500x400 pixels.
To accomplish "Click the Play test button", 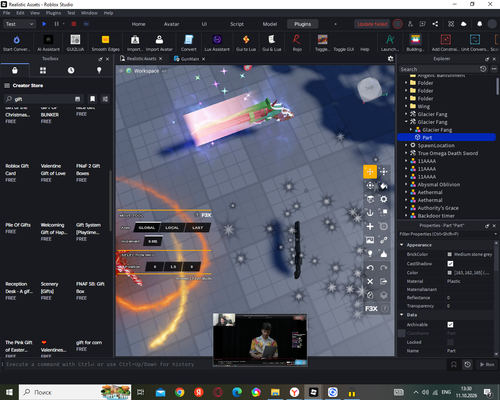I will 44,24.
